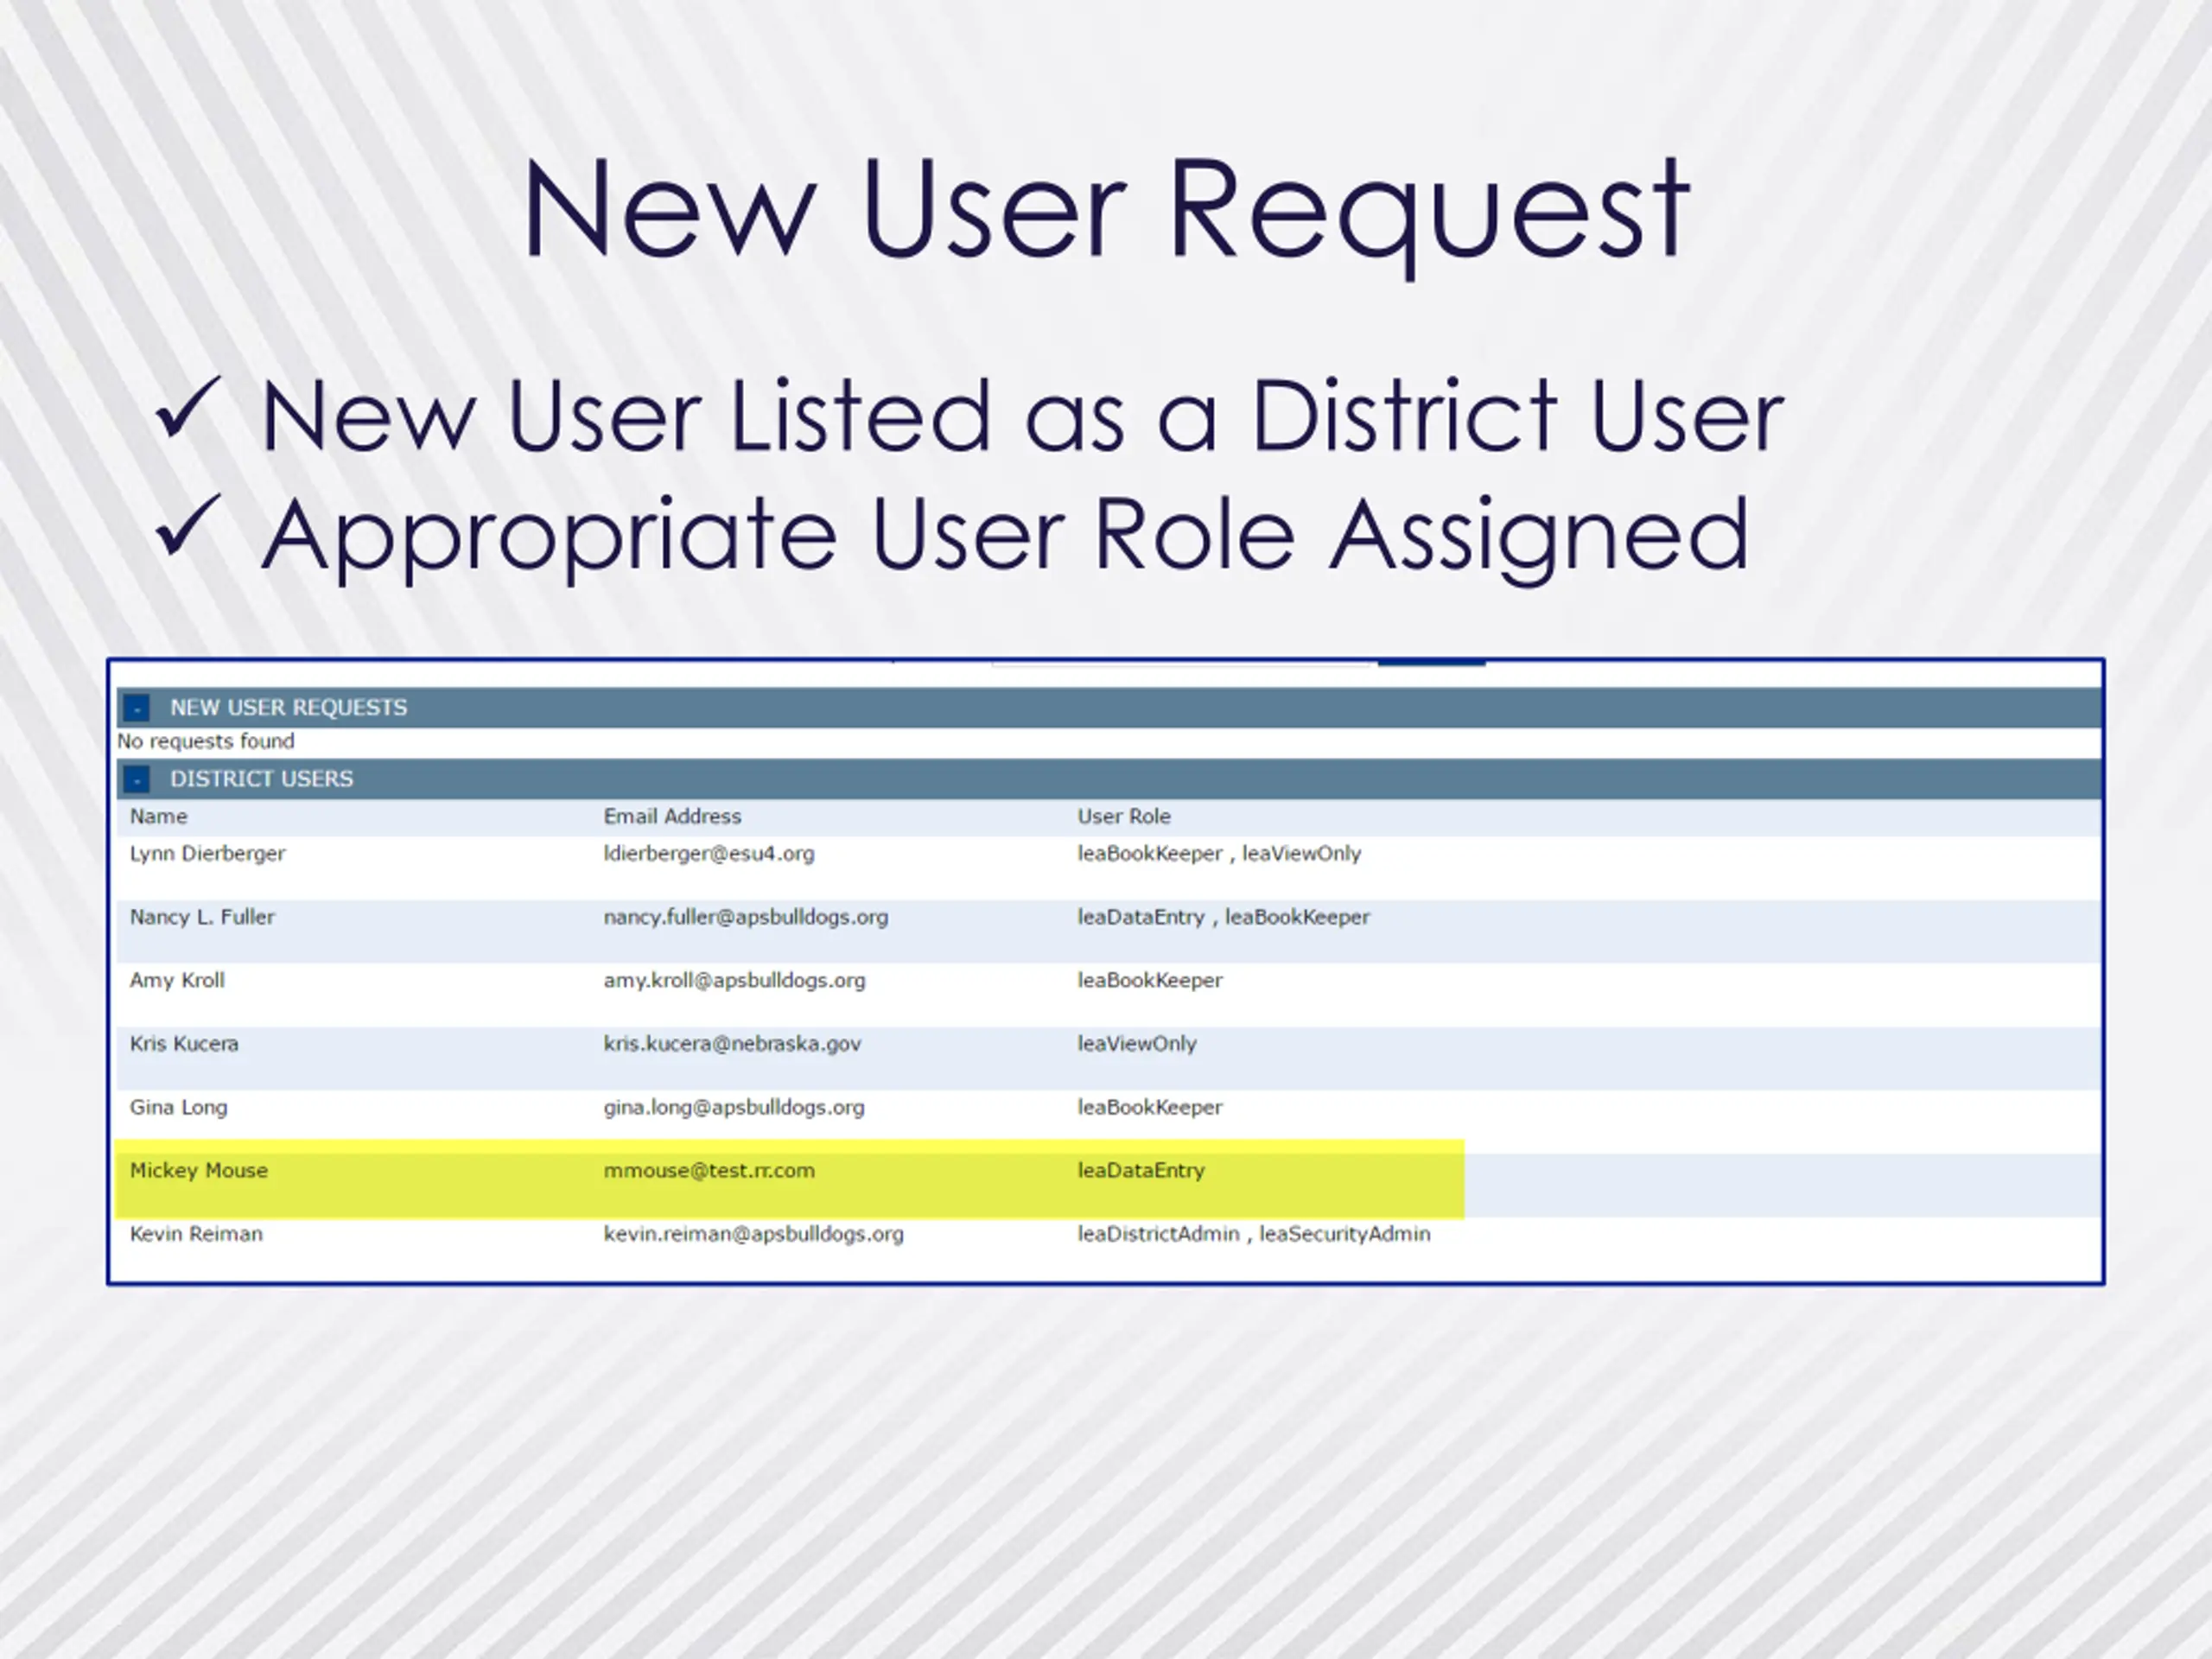Select the highlighted Mickey Mouse name

click(199, 1170)
